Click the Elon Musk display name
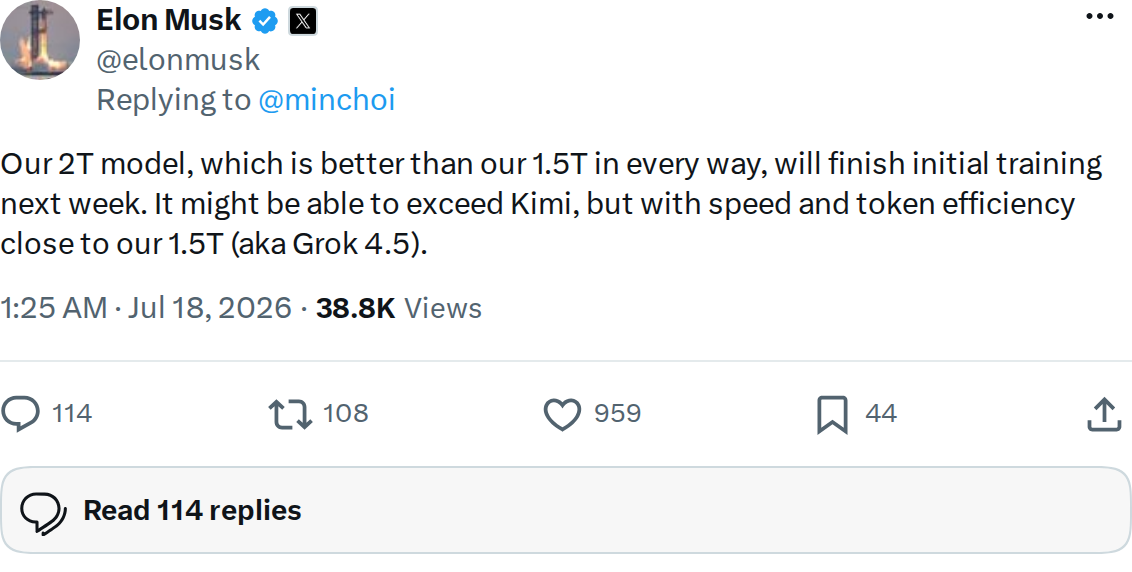Image resolution: width=1132 pixels, height=572 pixels. tap(169, 20)
